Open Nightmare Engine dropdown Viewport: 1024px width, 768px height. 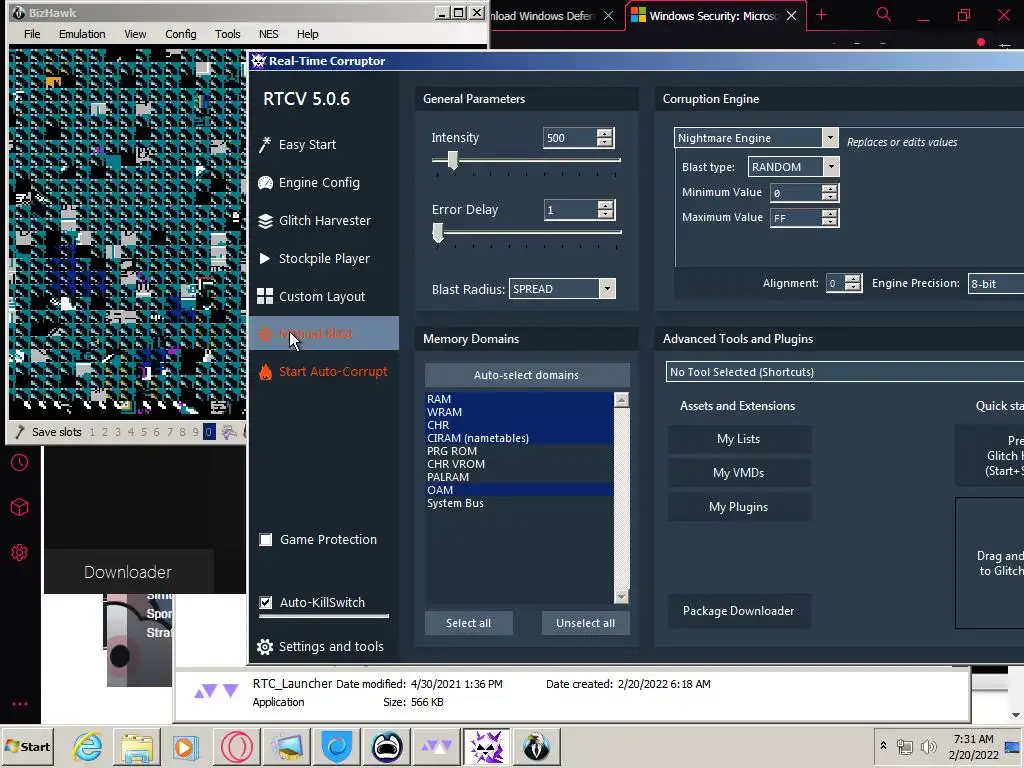pyautogui.click(x=829, y=138)
